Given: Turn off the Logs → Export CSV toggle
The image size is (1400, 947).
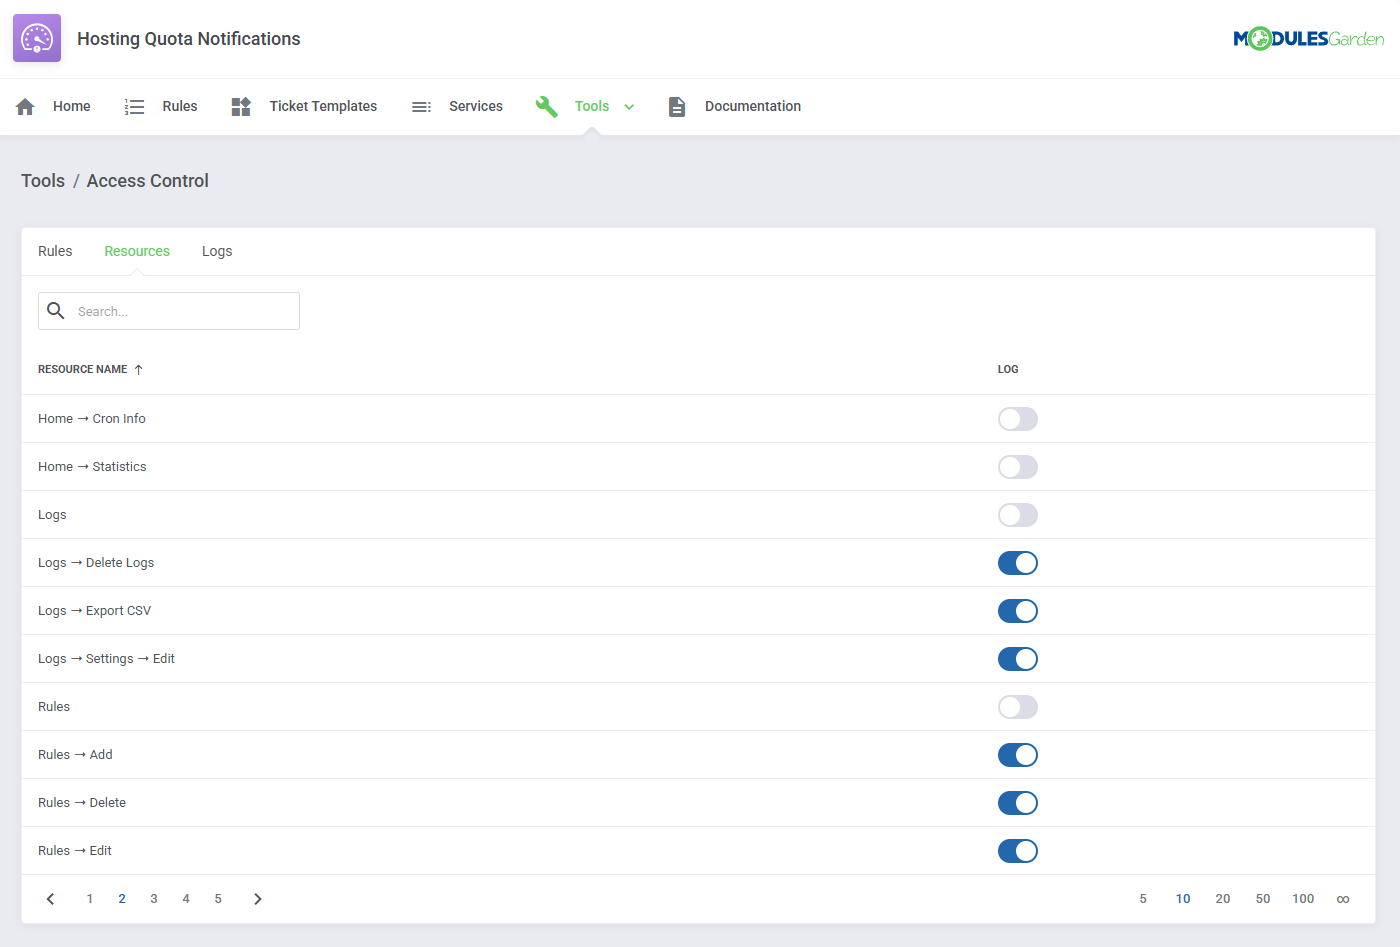Looking at the screenshot, I should (1017, 611).
